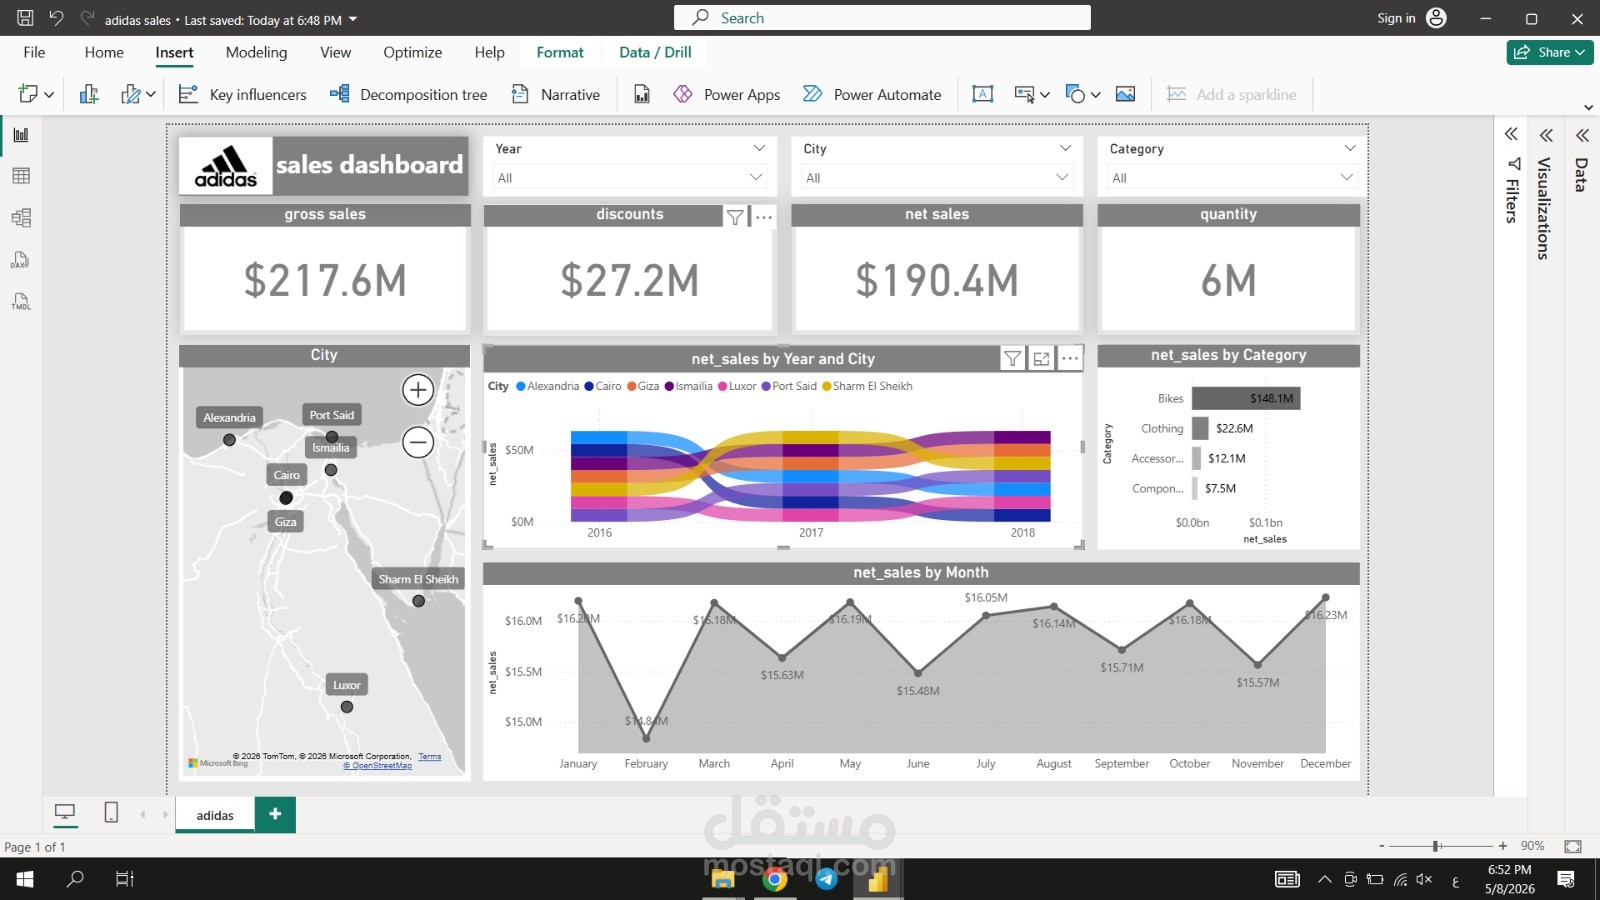The width and height of the screenshot is (1600, 900).
Task: Click the Search box in title bar
Action: tap(882, 18)
